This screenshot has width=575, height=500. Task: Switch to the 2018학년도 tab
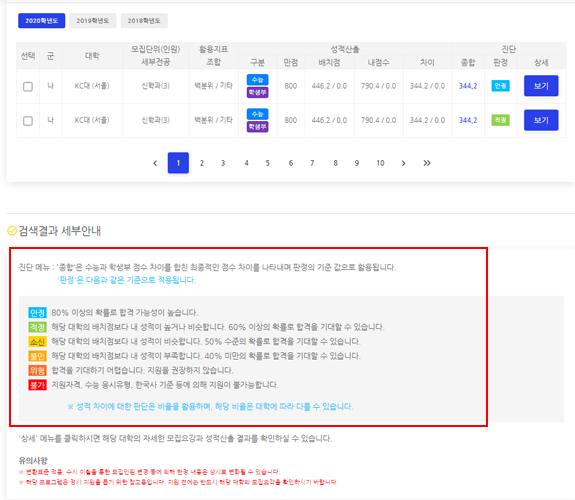[x=144, y=21]
